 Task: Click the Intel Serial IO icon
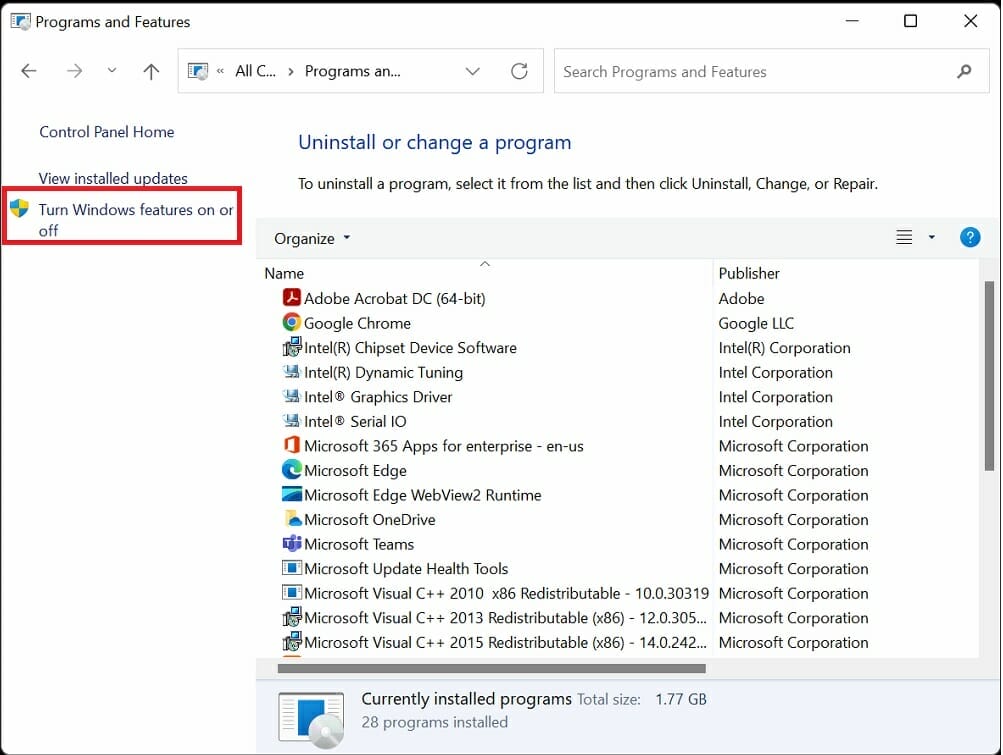click(292, 420)
